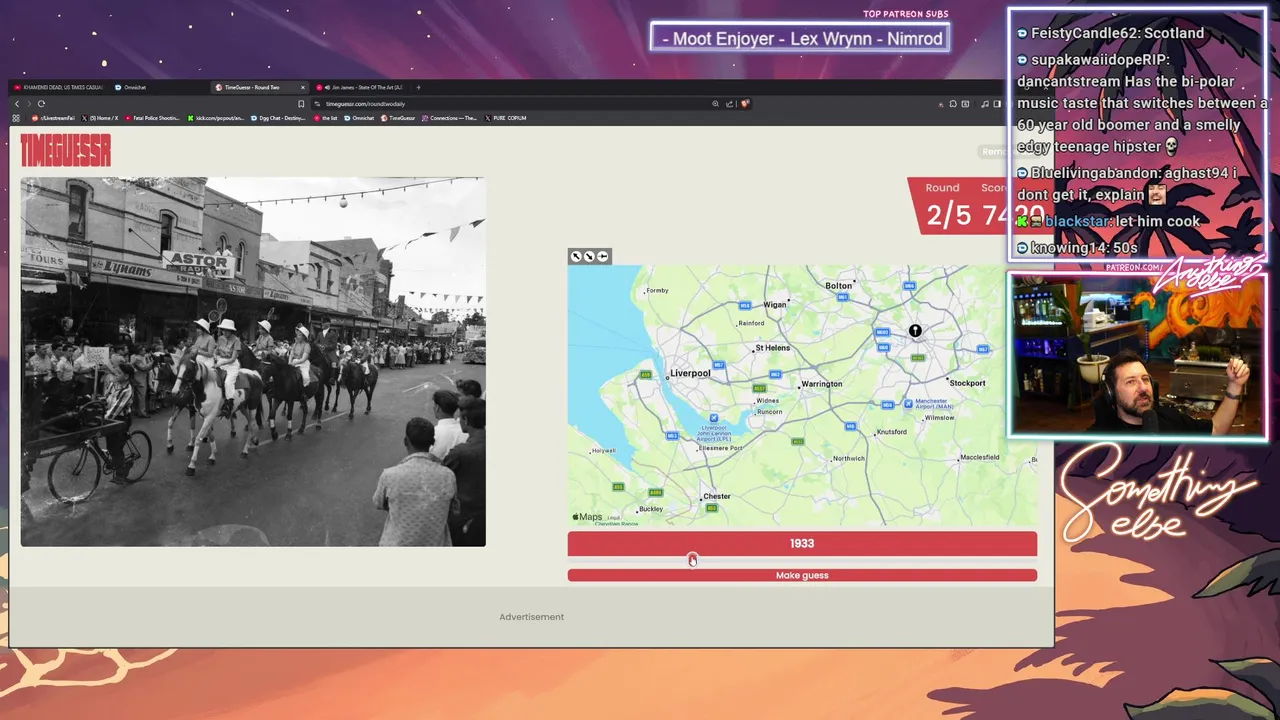
Task: Open Omnichat bookmark in bookmarks bar
Action: [x=360, y=118]
